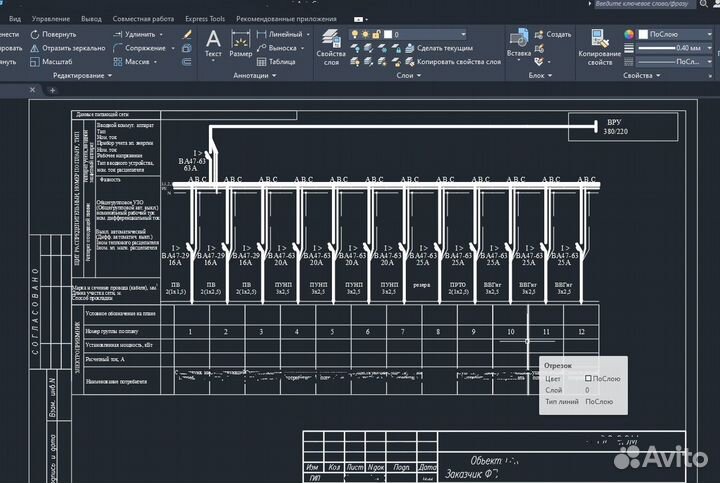Insert a Таблица table
The width and height of the screenshot is (720, 483).
pyautogui.click(x=274, y=62)
